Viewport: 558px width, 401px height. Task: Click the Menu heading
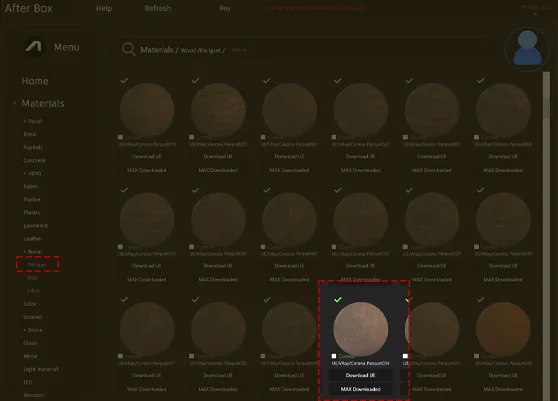(67, 47)
